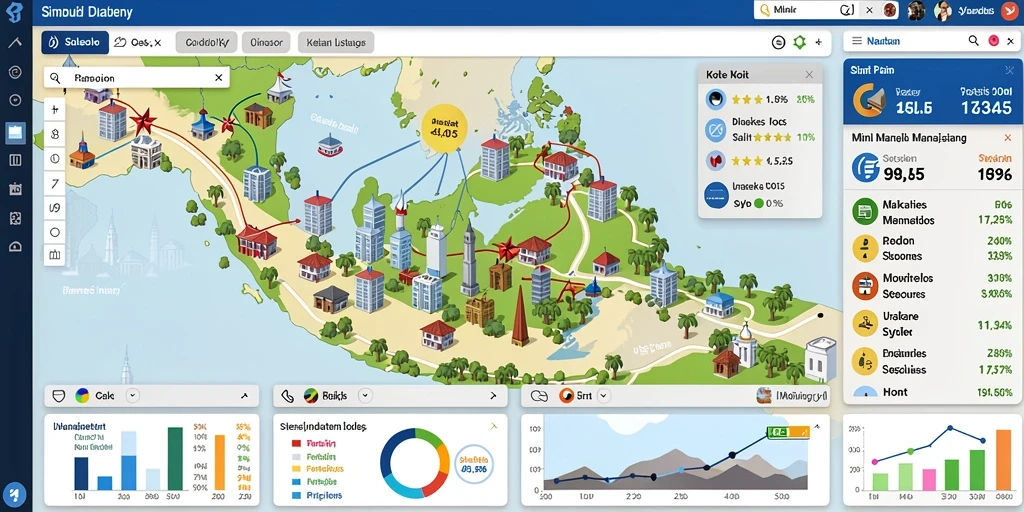Click the circle tool in map toolbar
This screenshot has height=512, width=1024.
55,232
